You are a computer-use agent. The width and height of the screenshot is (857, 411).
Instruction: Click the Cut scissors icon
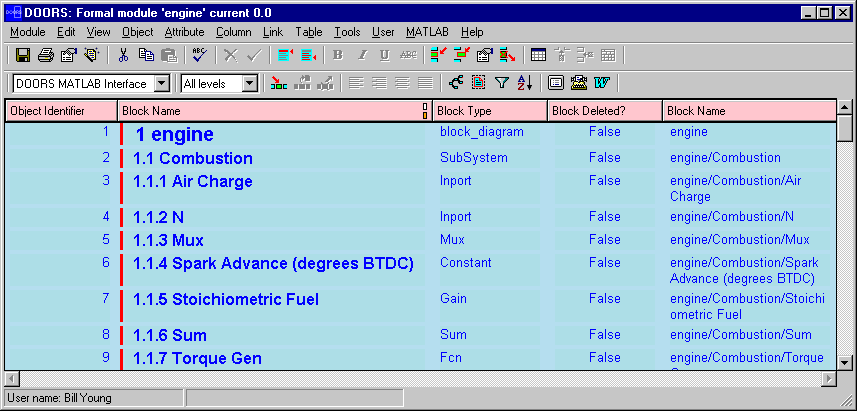(x=123, y=55)
